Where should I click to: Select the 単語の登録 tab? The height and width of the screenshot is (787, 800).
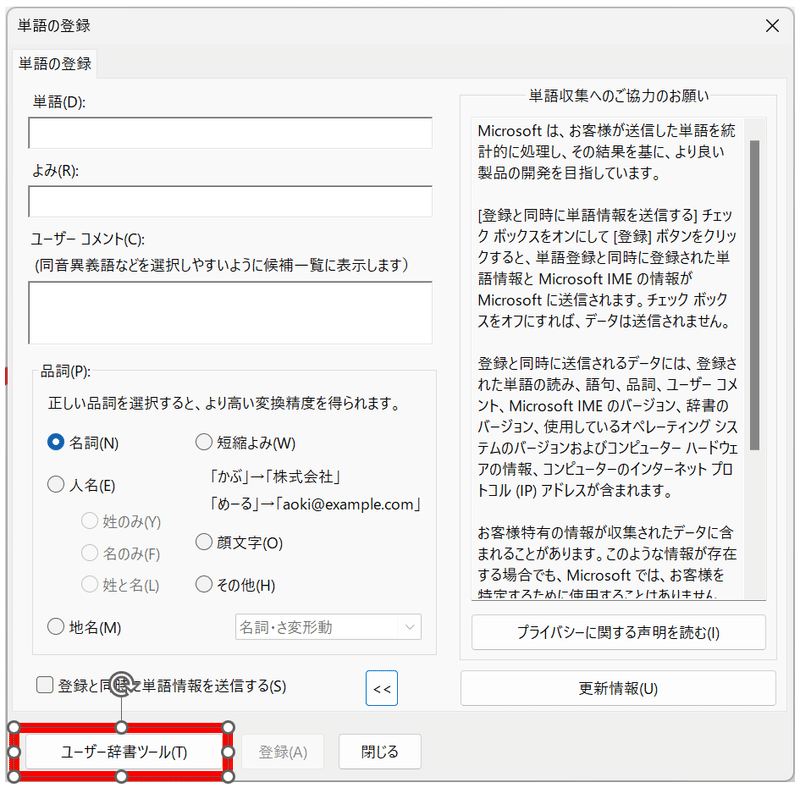(55, 64)
